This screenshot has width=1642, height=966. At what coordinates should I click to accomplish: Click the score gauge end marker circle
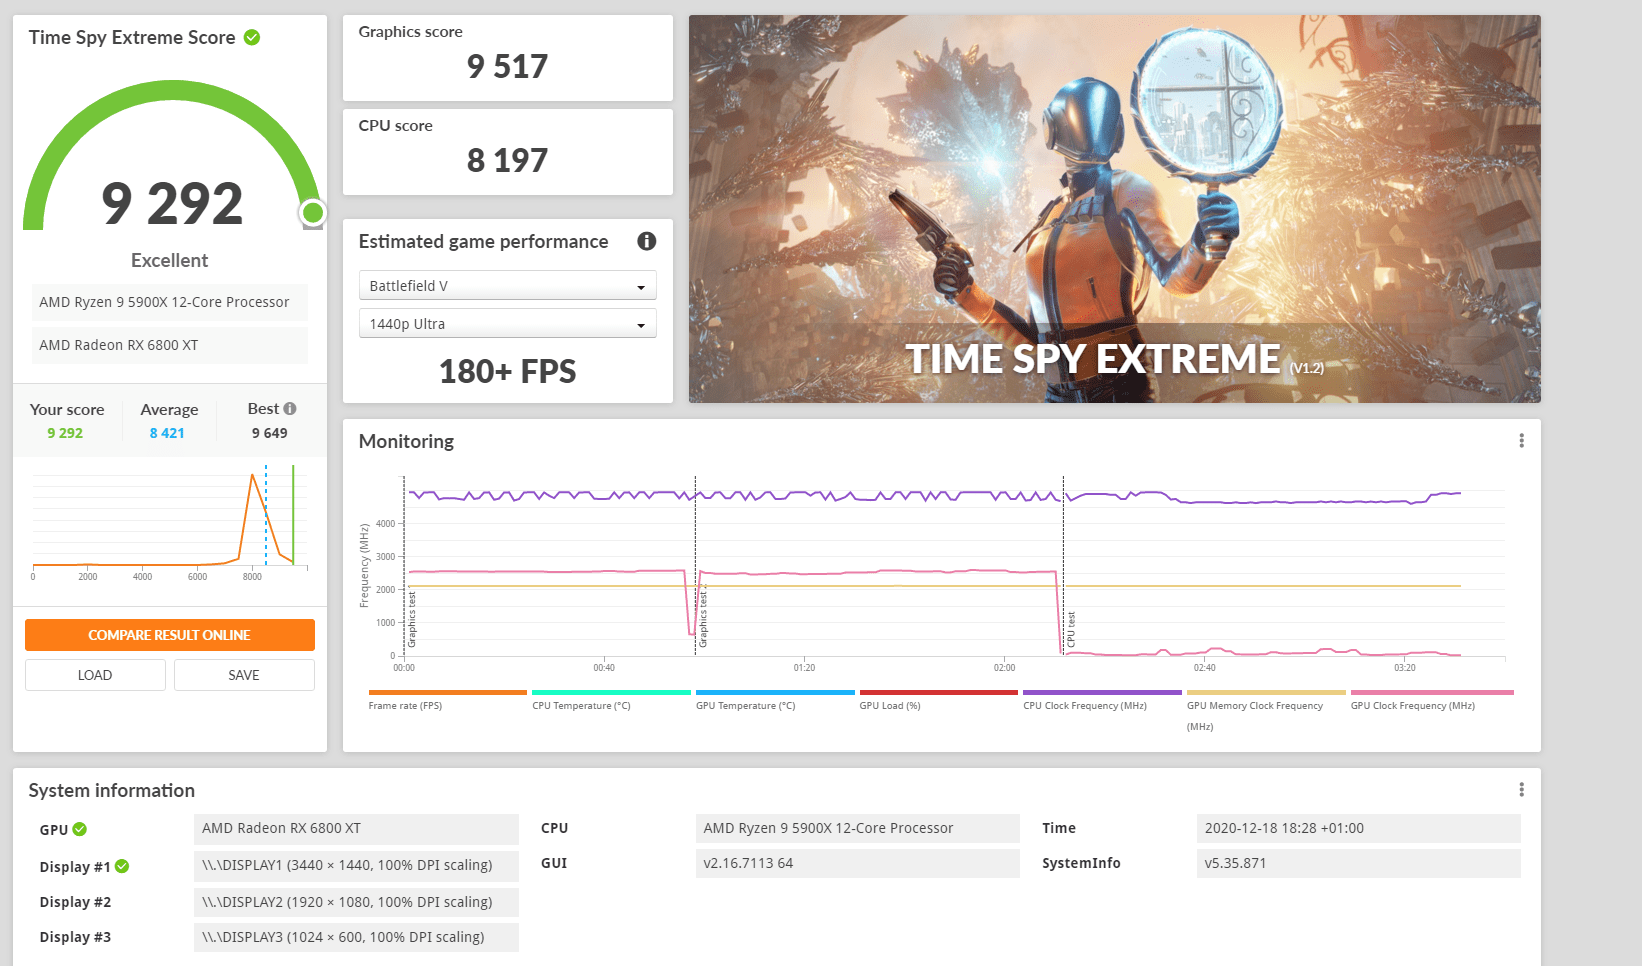tap(313, 212)
